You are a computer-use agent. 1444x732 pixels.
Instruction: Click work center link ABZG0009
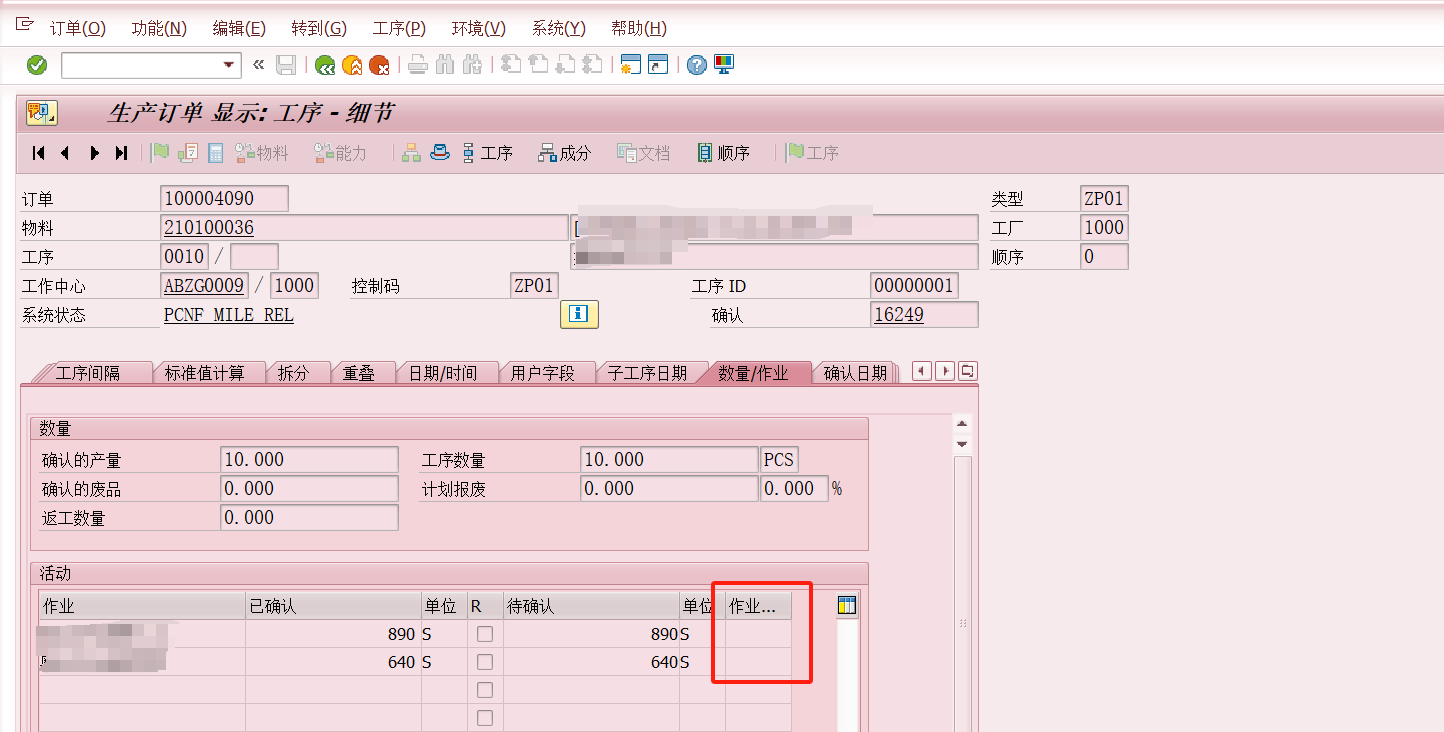point(204,286)
